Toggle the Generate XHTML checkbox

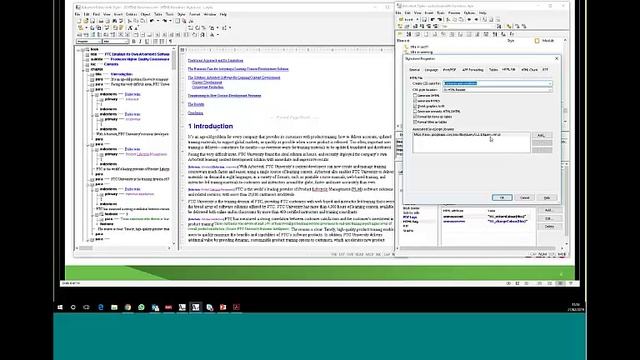(x=415, y=96)
